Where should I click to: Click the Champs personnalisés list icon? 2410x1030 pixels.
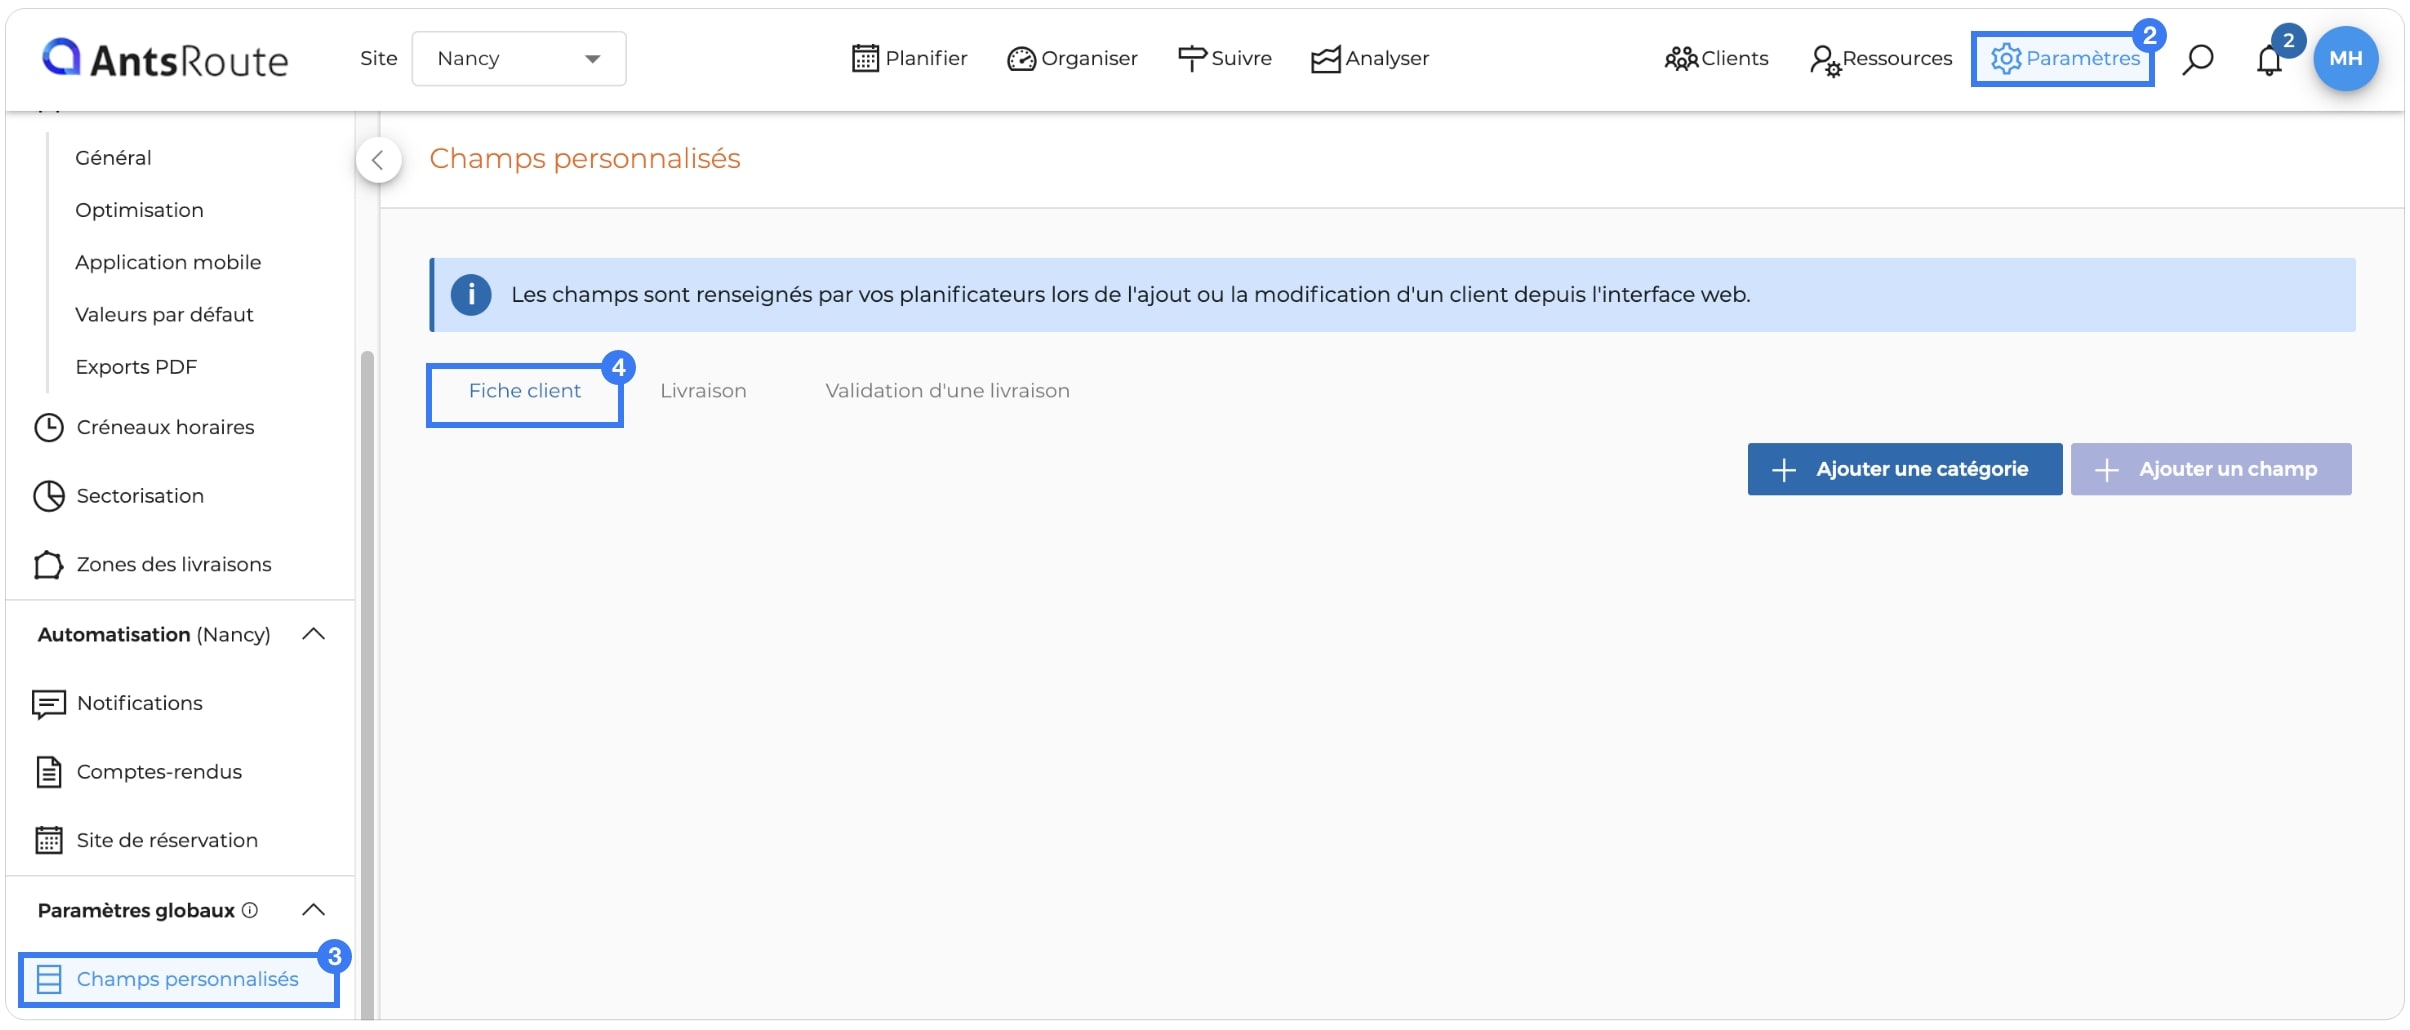tap(49, 979)
